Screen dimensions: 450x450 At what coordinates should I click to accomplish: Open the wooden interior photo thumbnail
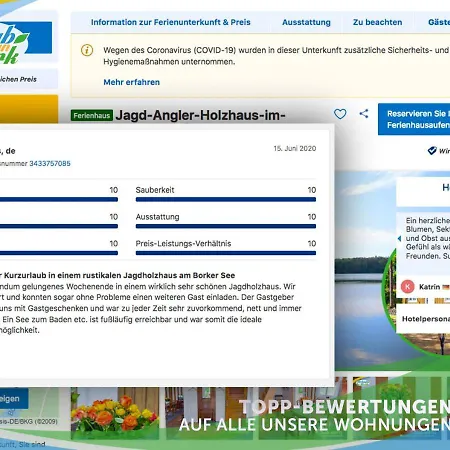(x=209, y=413)
